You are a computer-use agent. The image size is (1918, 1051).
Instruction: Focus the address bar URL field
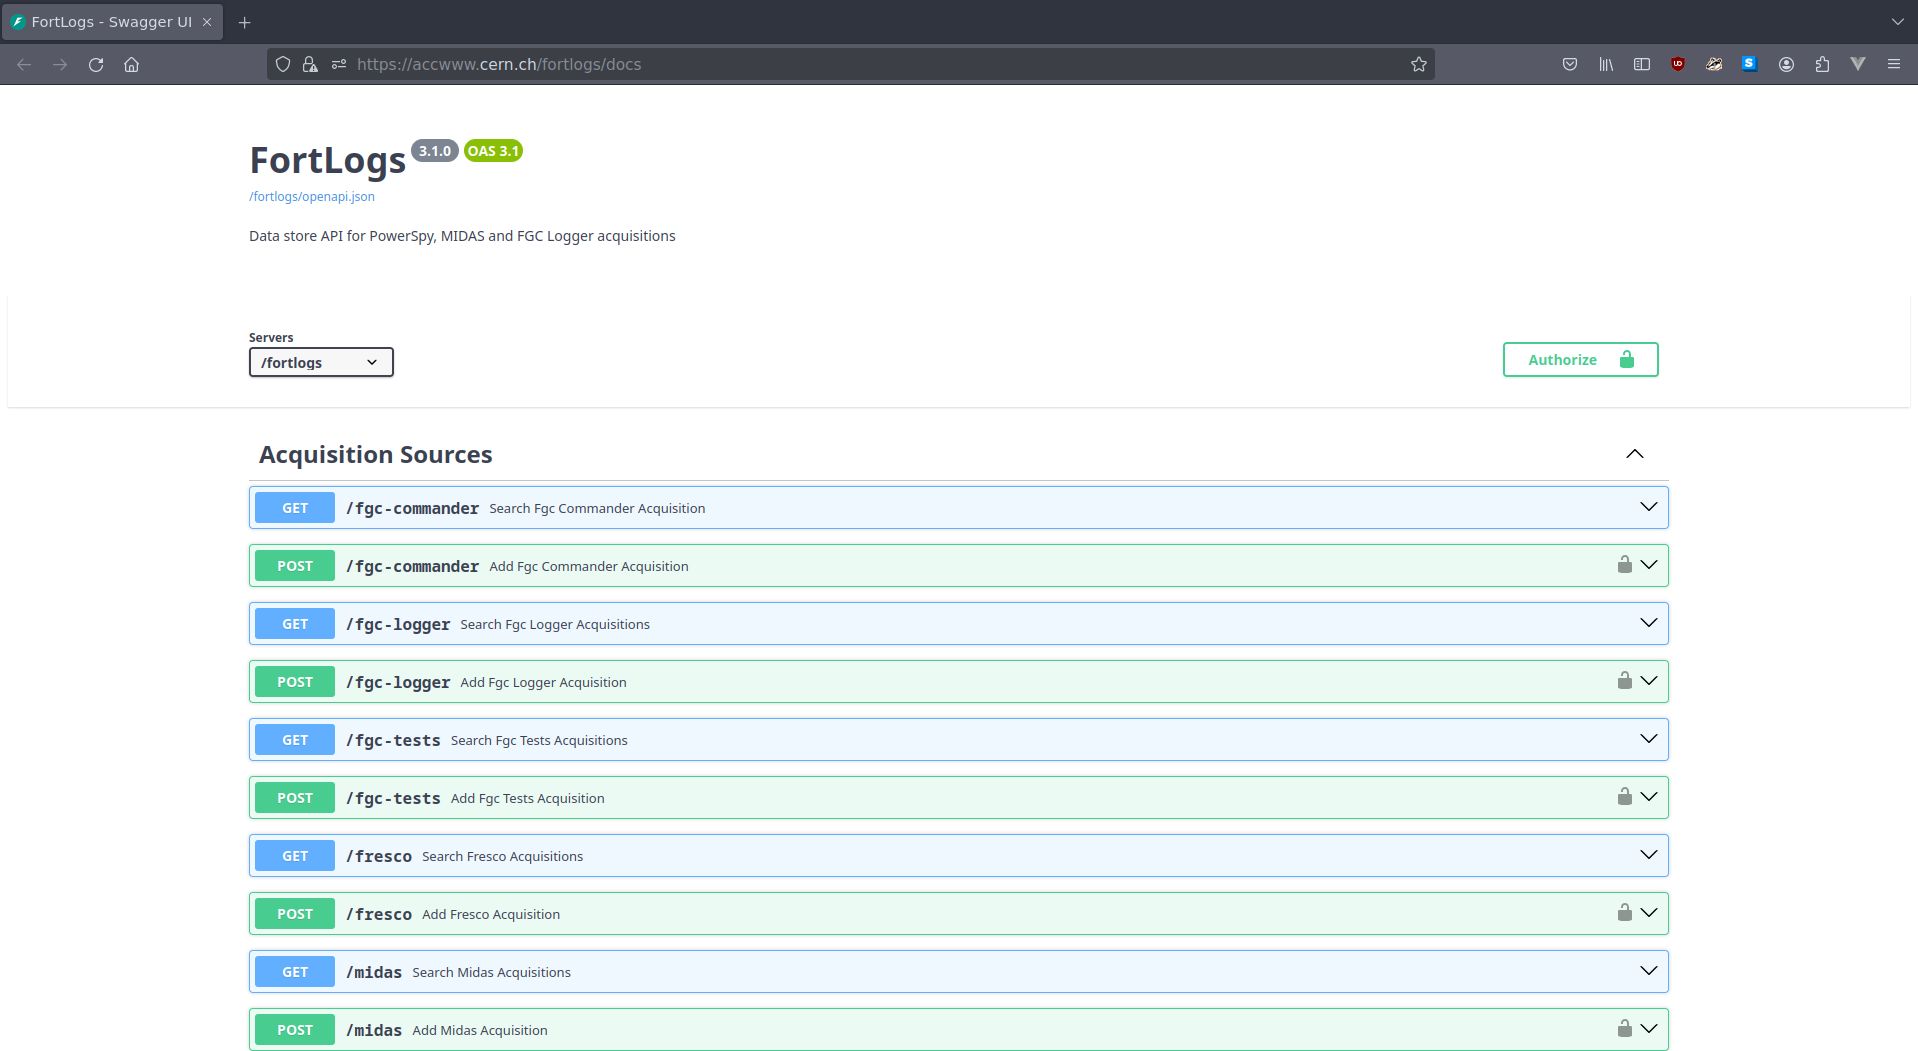pyautogui.click(x=850, y=64)
